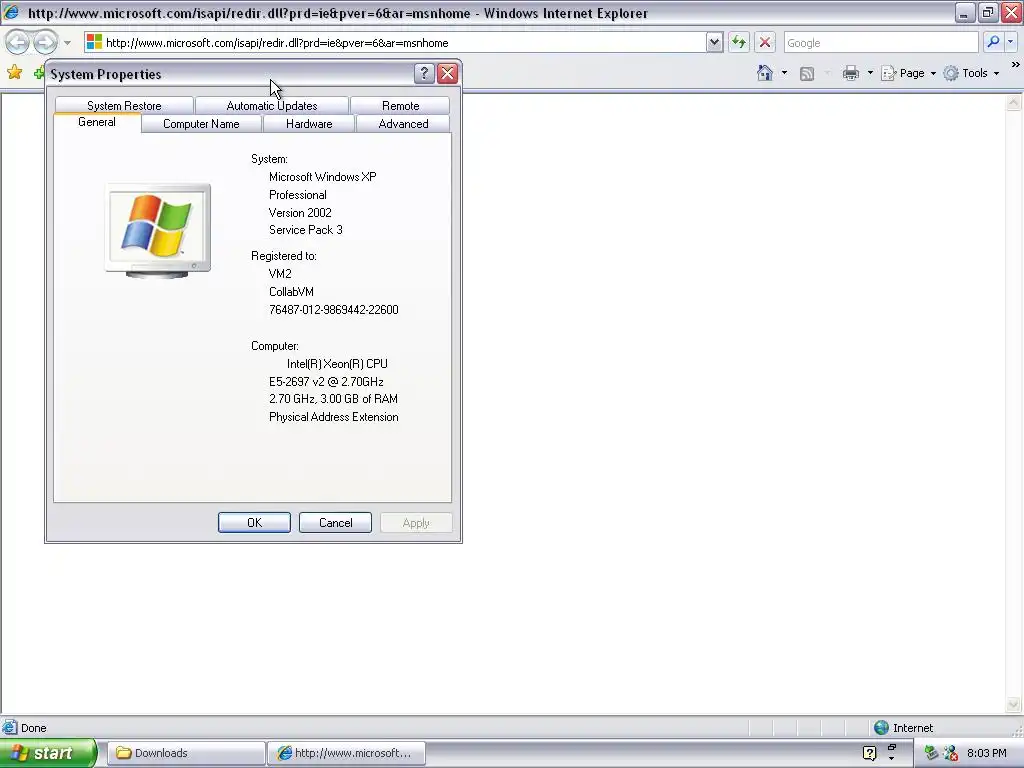Click the 'Physical Address Extension' text

[334, 417]
